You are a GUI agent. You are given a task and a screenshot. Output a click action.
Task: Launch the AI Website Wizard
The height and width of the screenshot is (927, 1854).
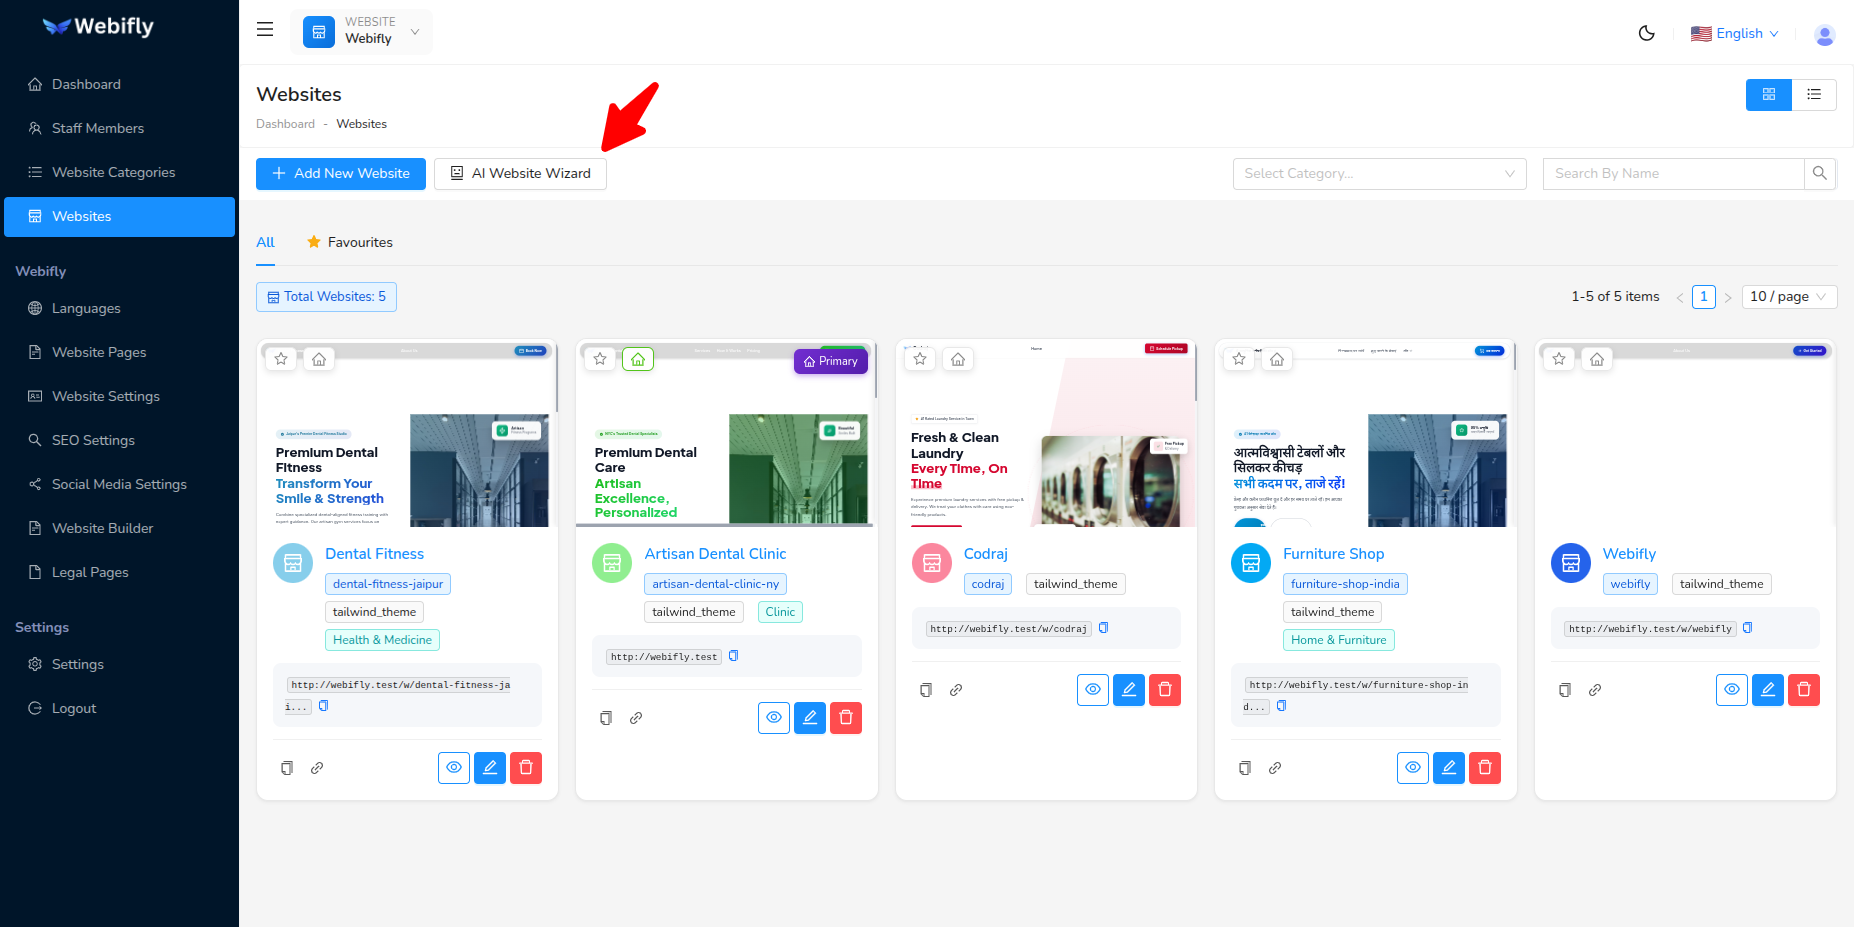(520, 173)
